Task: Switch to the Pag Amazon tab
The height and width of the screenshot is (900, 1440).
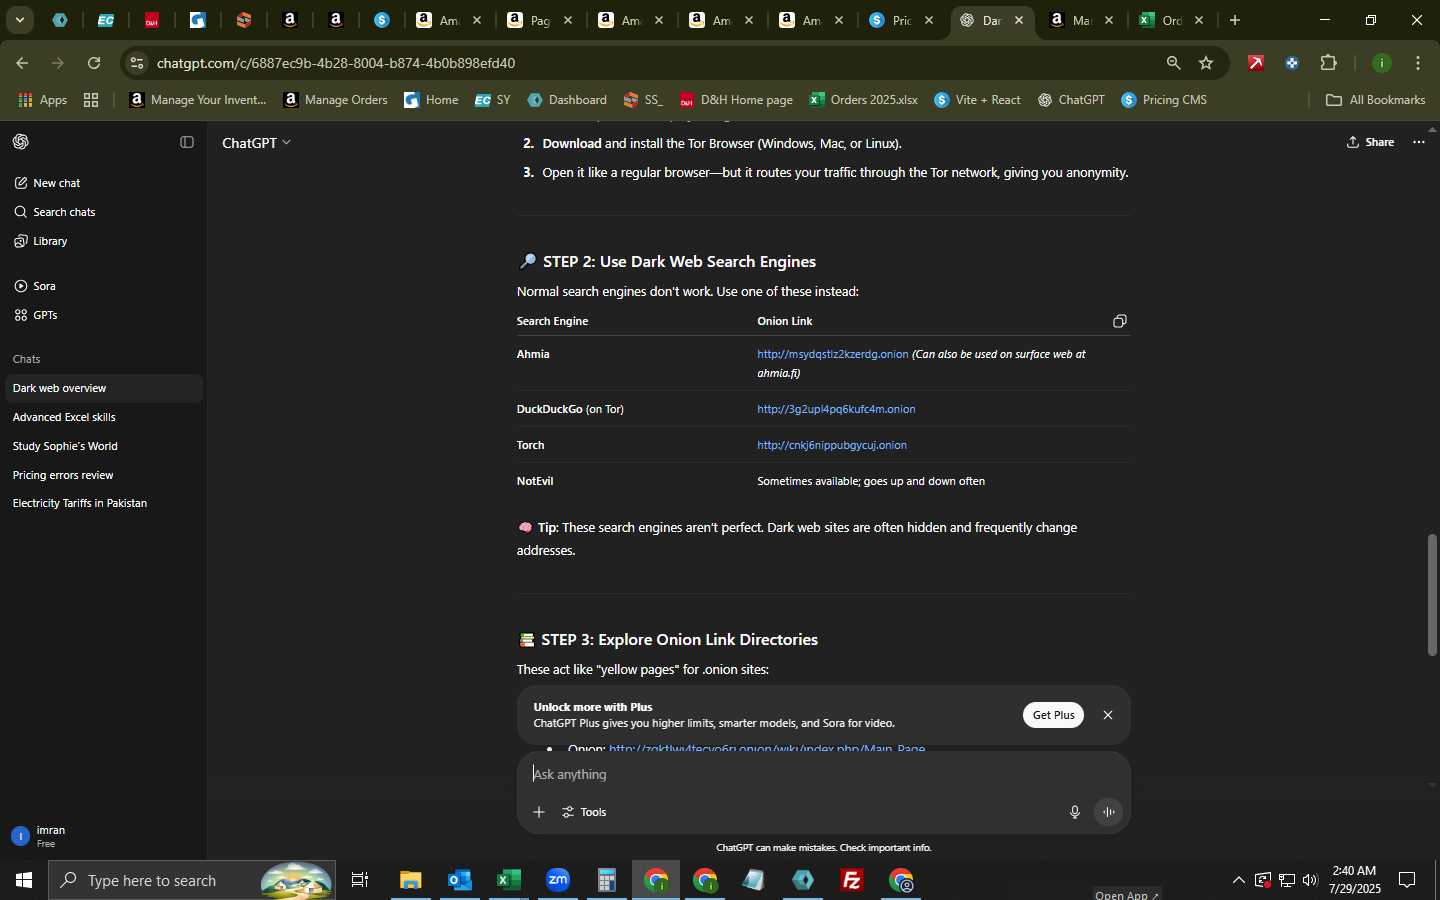Action: pos(541,20)
